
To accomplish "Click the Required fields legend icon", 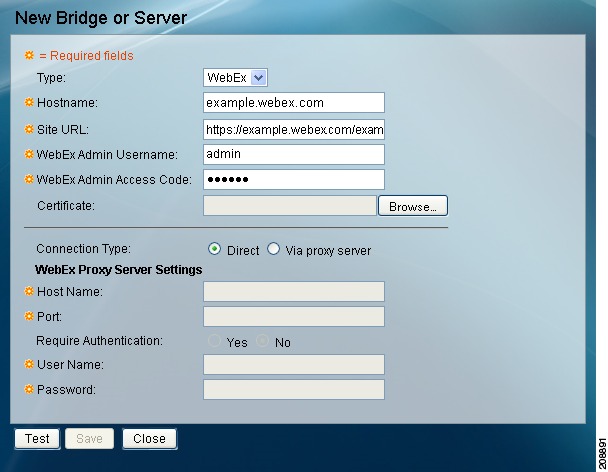I will (x=29, y=55).
